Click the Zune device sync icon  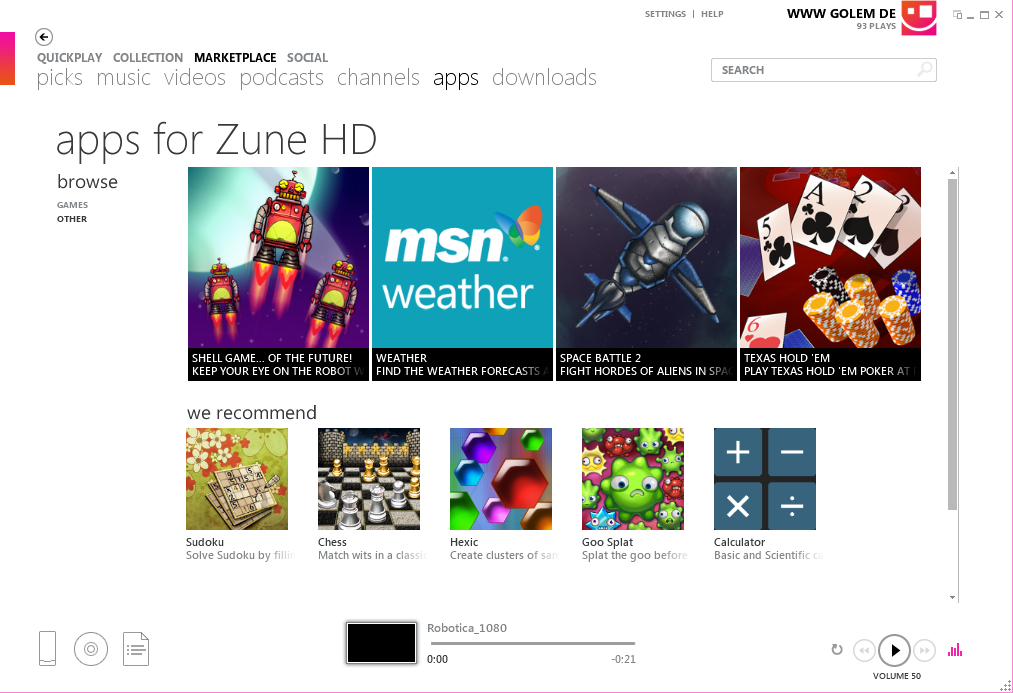47,648
